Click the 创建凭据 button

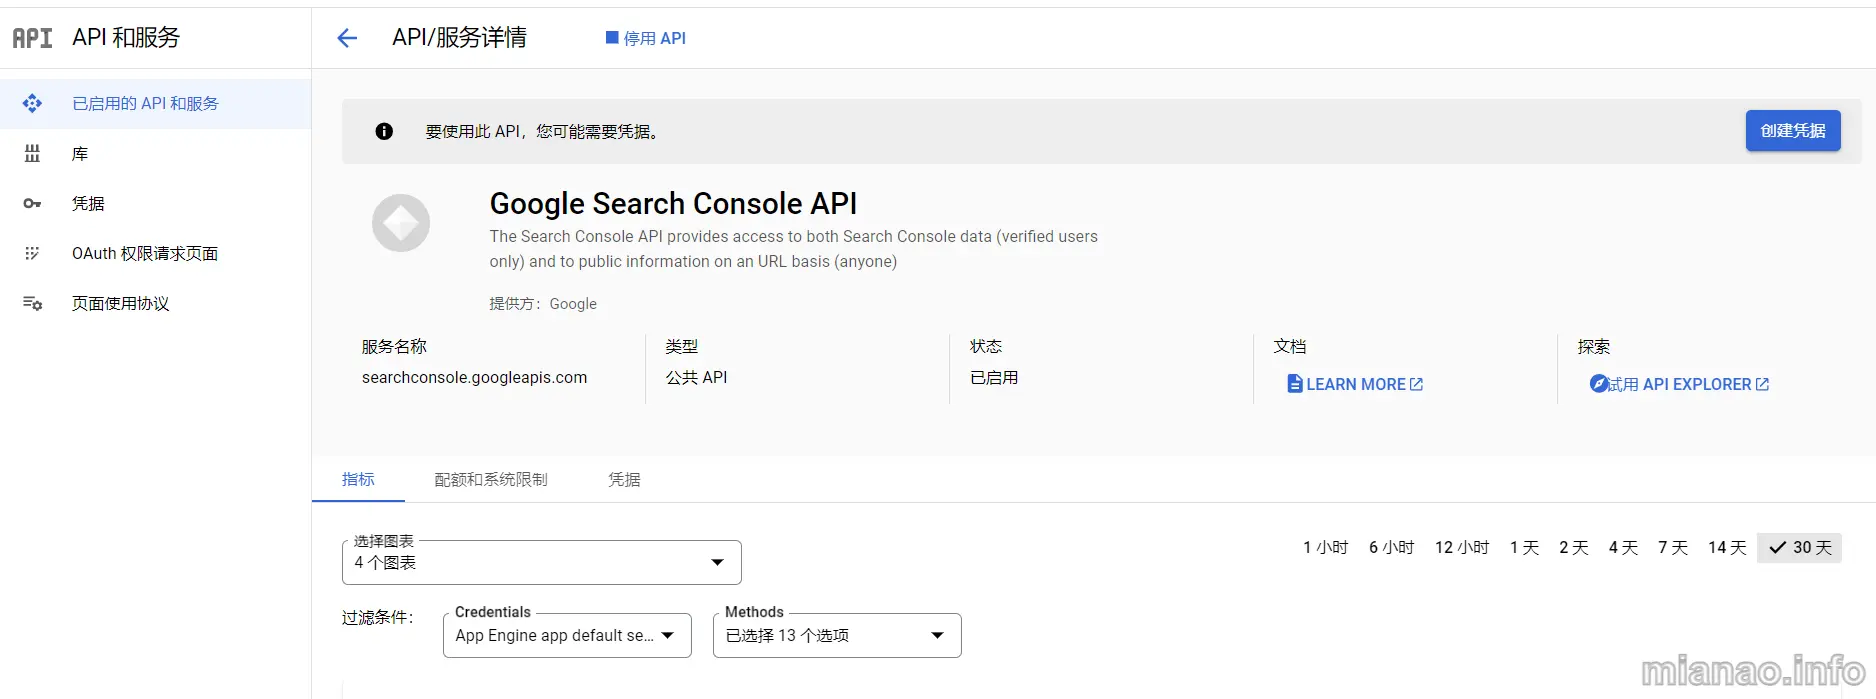click(1793, 131)
